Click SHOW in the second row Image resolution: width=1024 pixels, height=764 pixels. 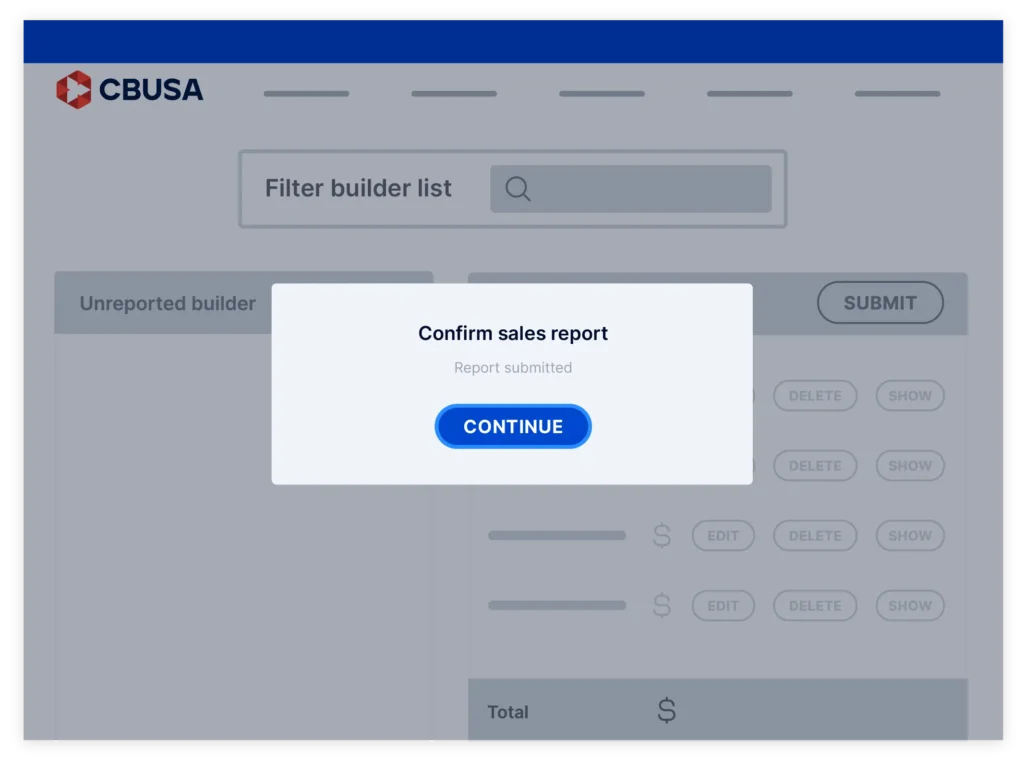[x=910, y=466]
